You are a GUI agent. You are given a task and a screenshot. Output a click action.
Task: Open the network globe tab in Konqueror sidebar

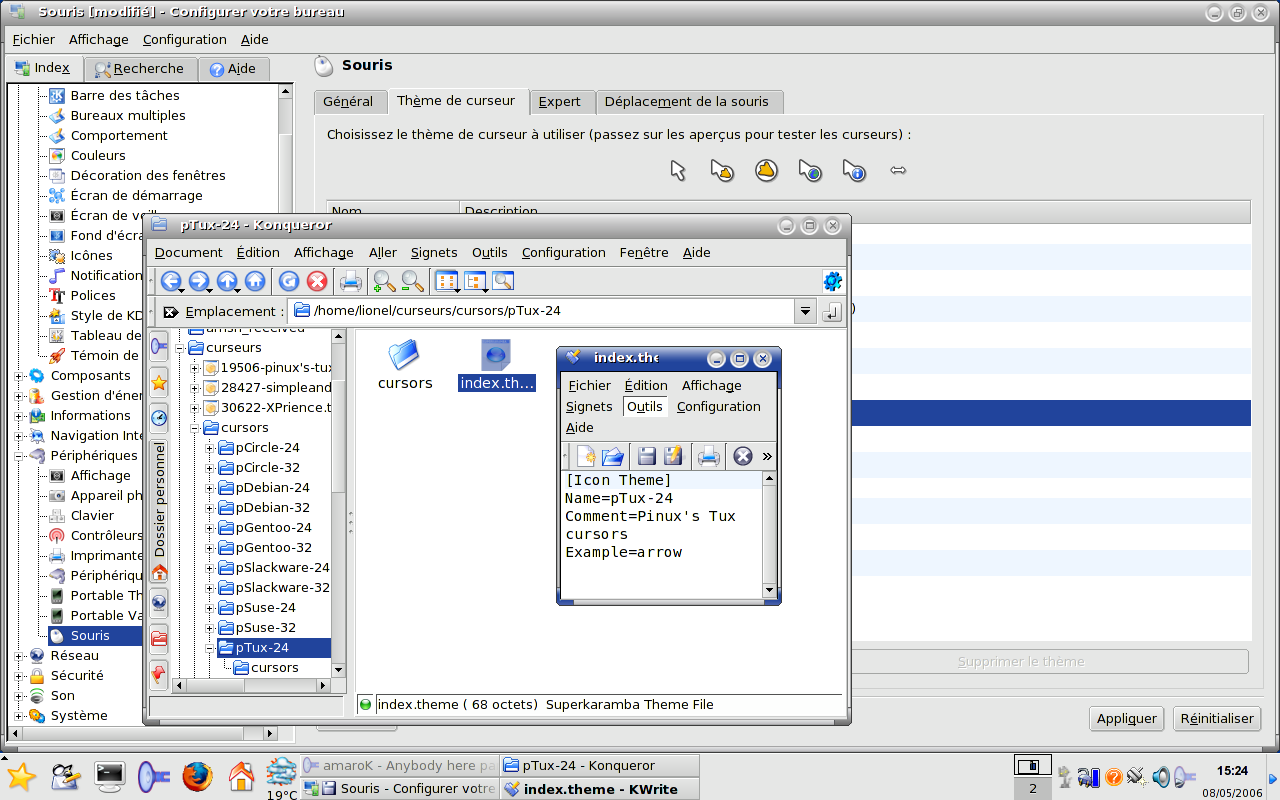(x=159, y=603)
